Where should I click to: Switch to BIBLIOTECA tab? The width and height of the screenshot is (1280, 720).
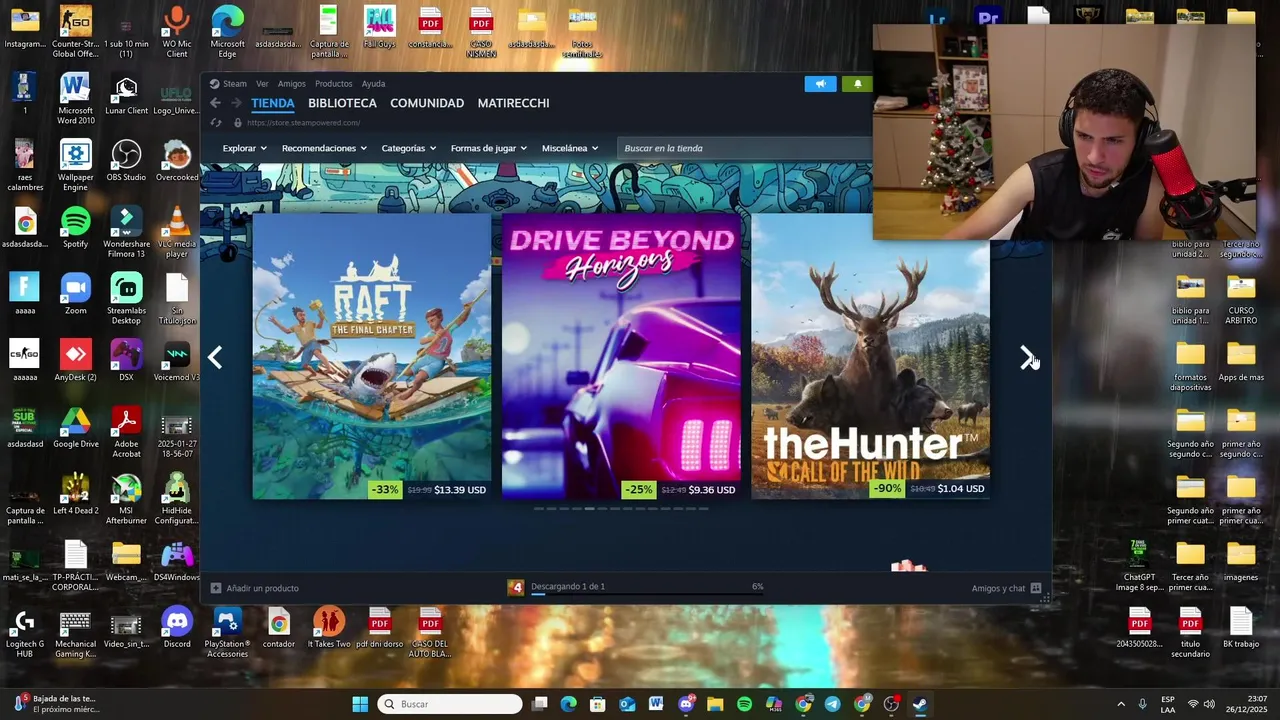pyautogui.click(x=342, y=103)
